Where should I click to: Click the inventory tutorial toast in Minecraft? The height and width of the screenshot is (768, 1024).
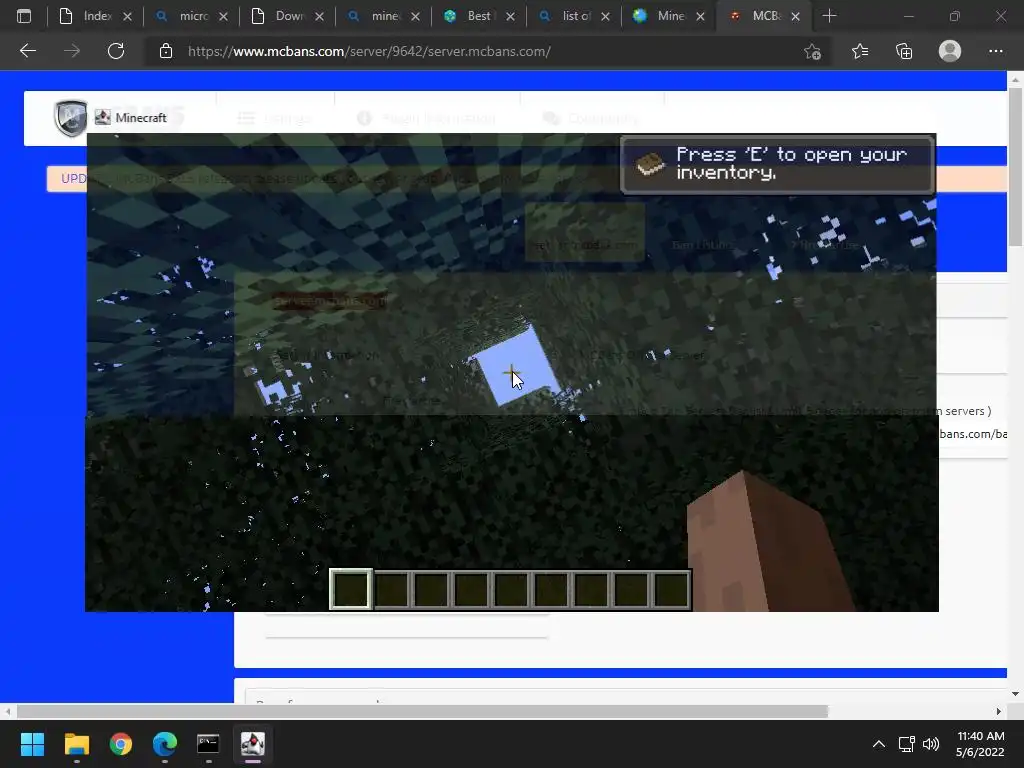pos(777,165)
